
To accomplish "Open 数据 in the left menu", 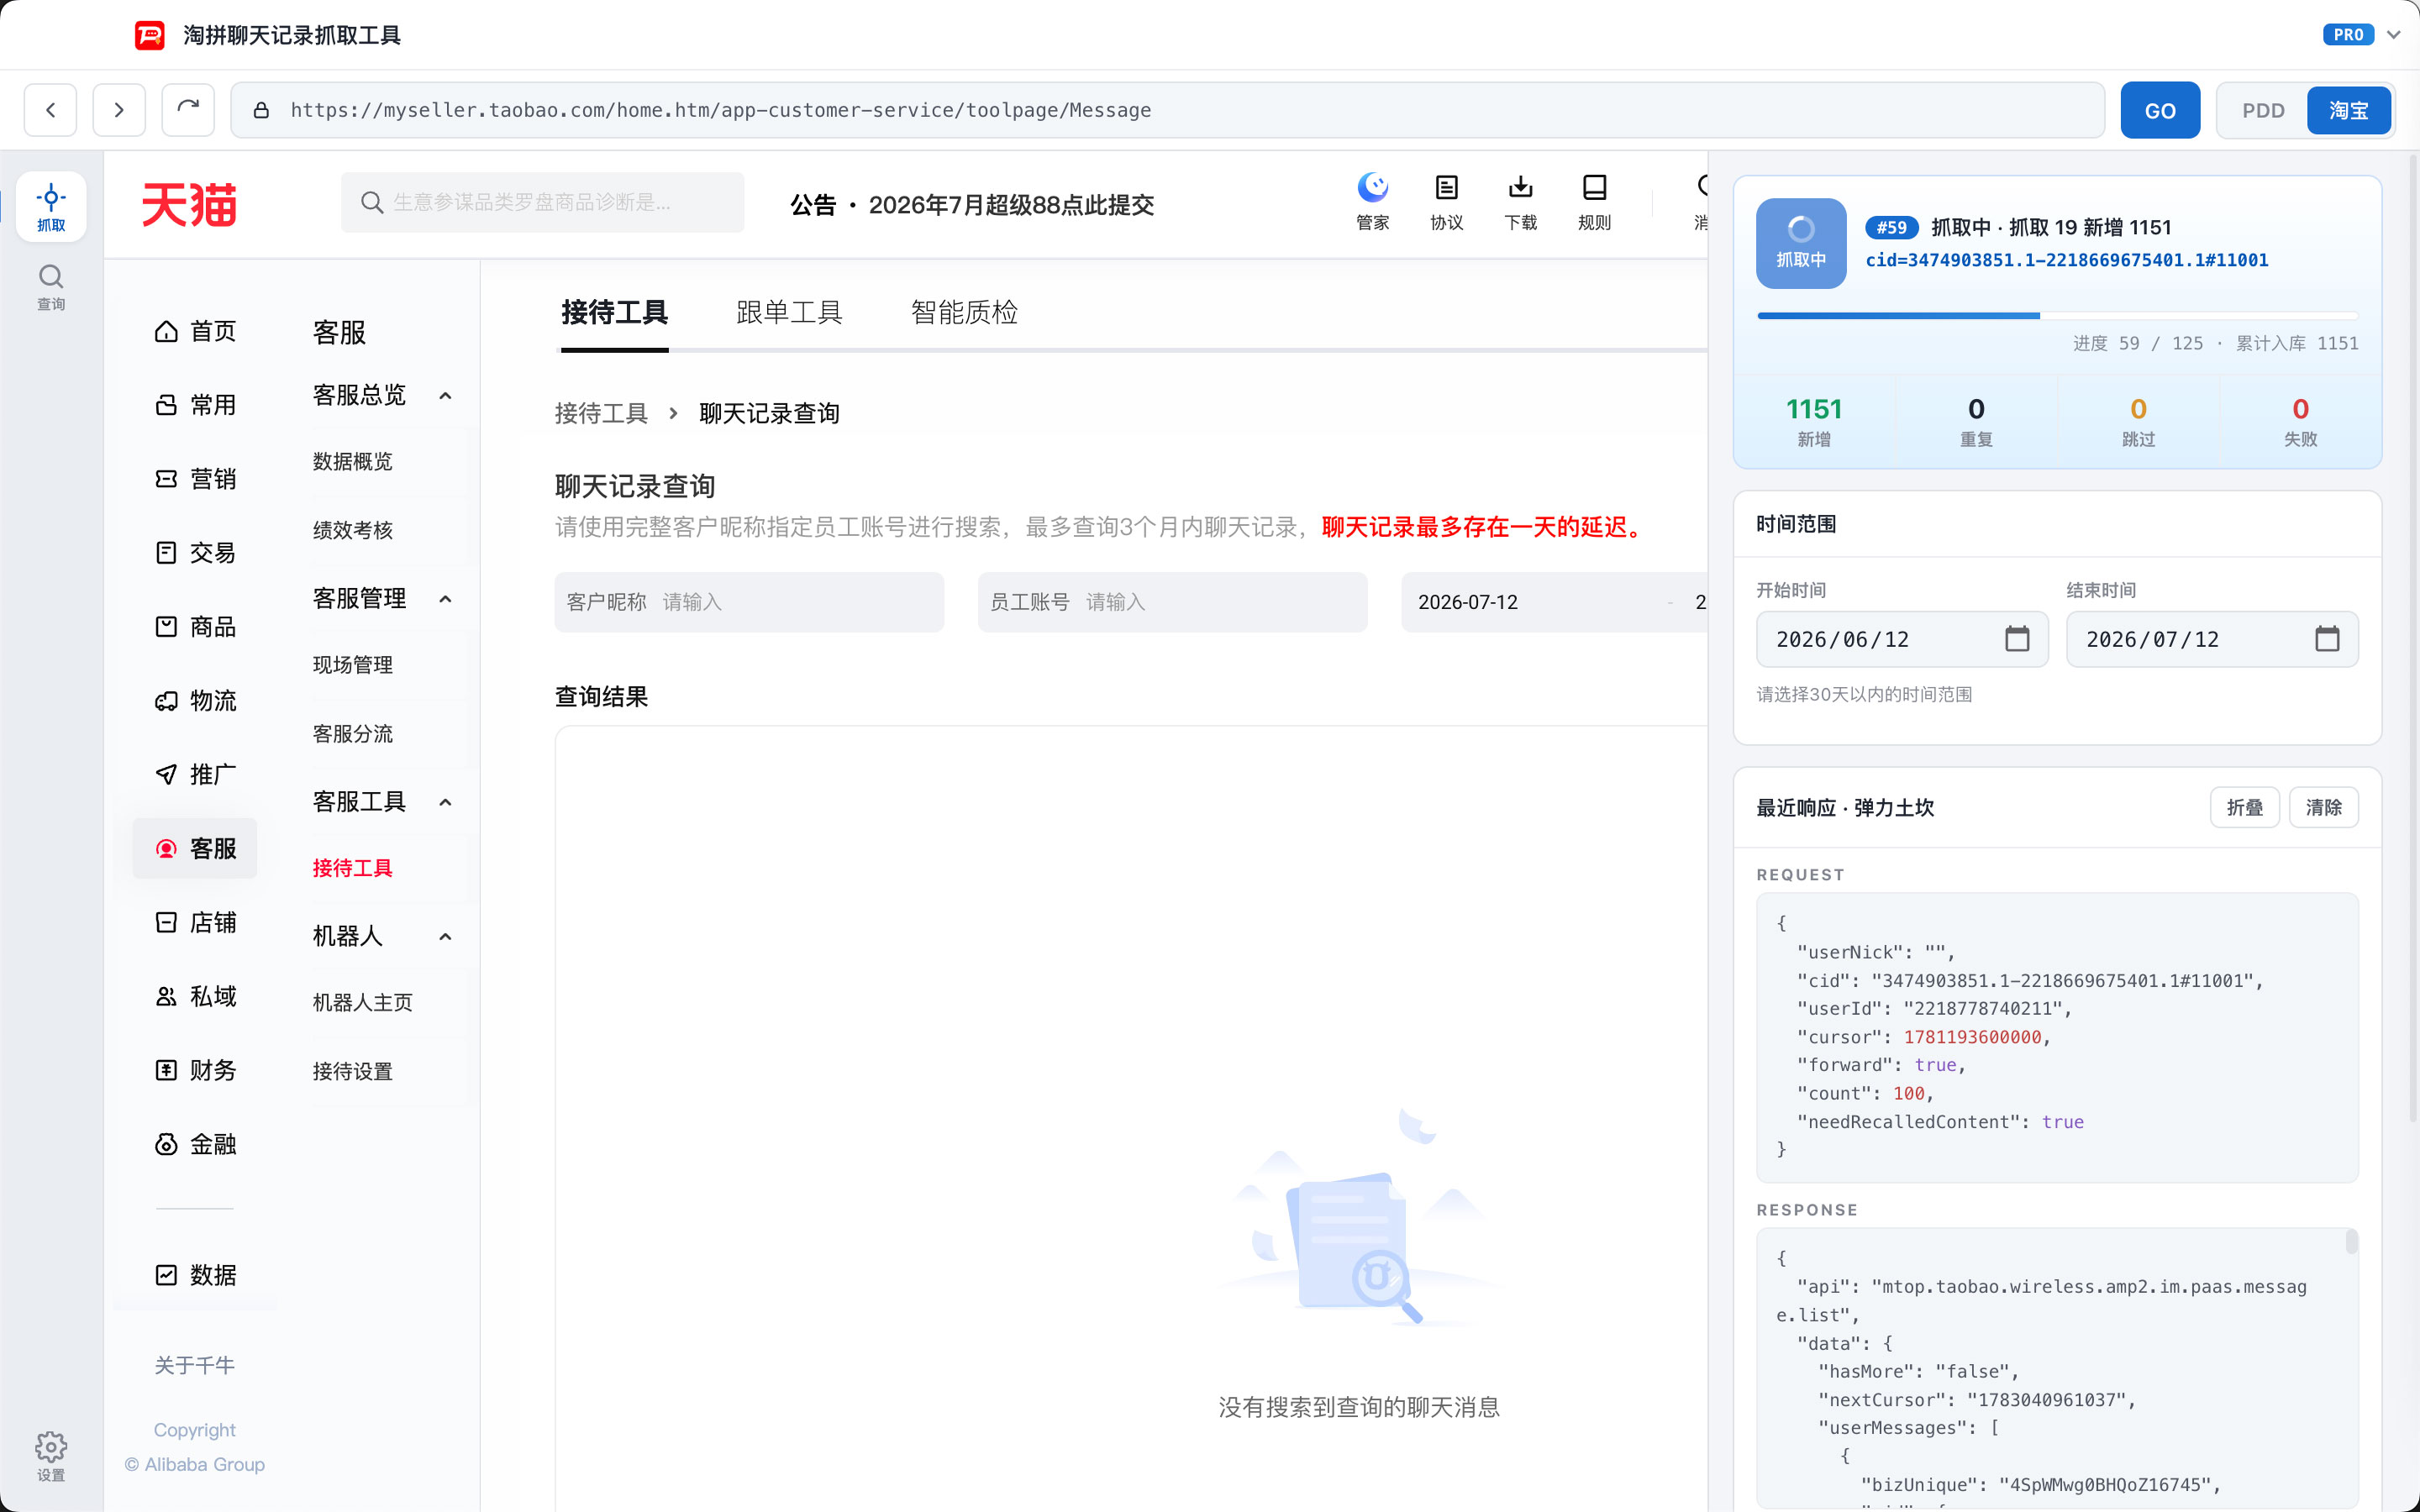I will (x=195, y=1275).
